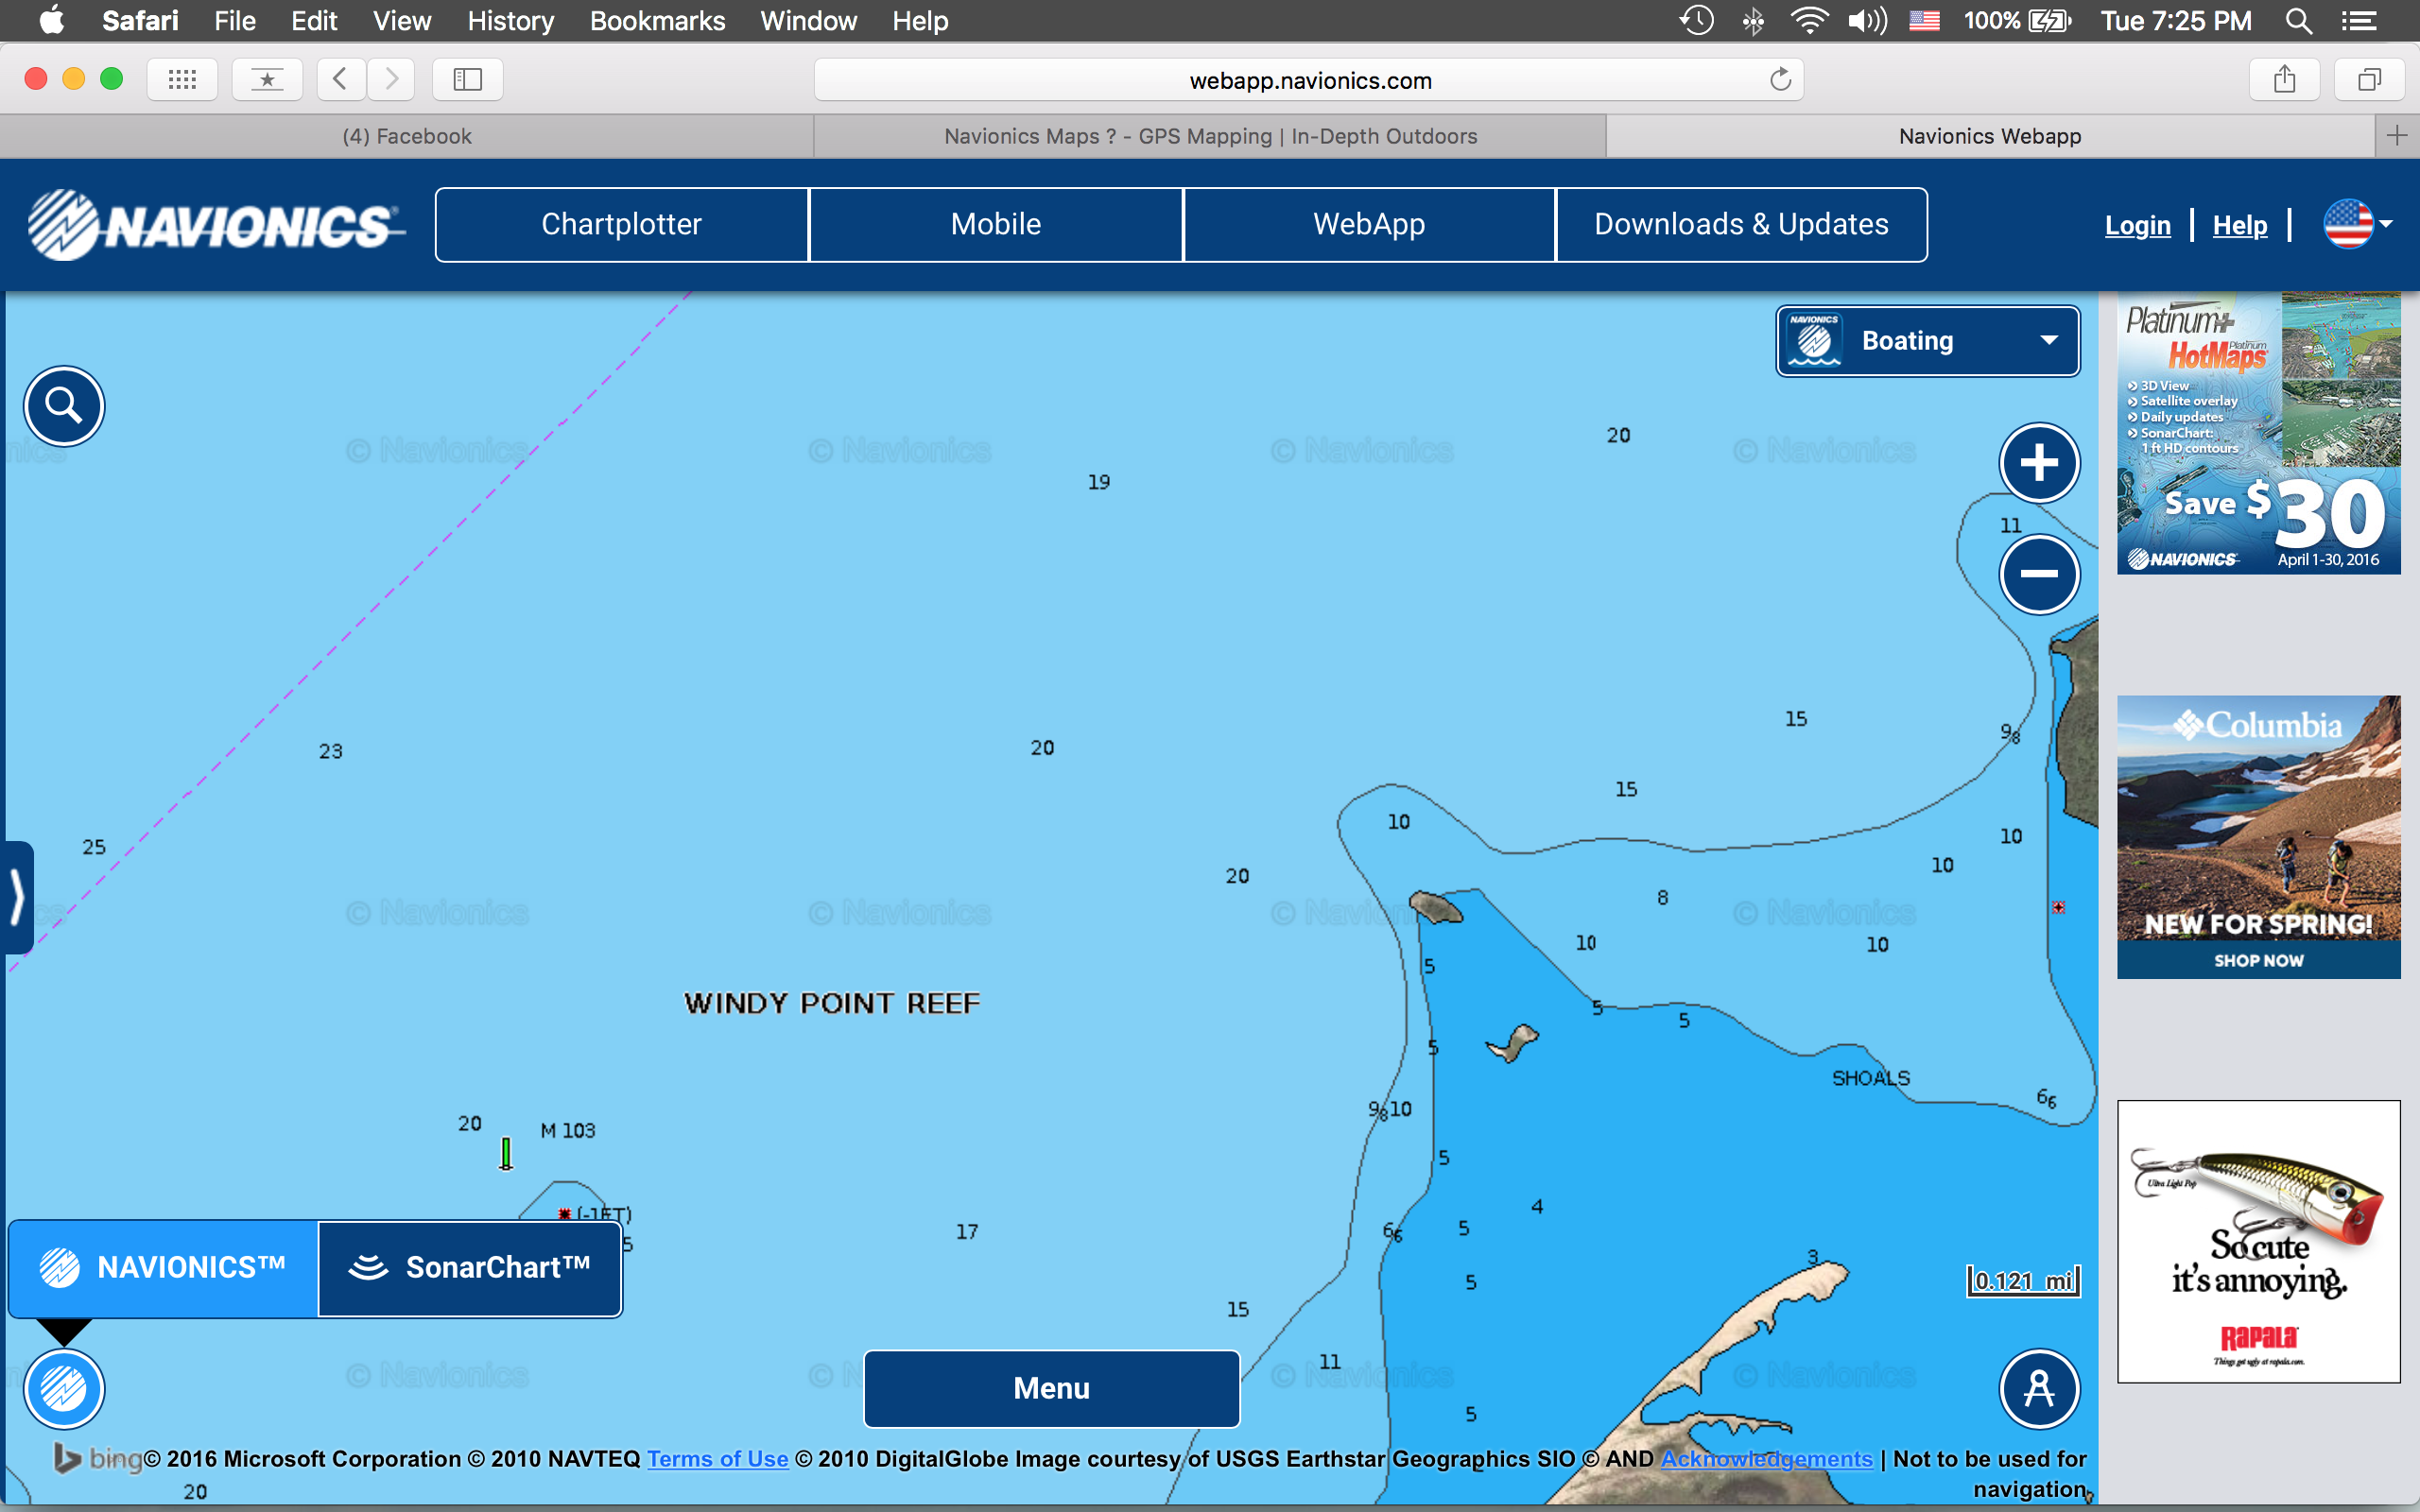
Task: Click the Safari address bar
Action: pyautogui.click(x=1309, y=80)
